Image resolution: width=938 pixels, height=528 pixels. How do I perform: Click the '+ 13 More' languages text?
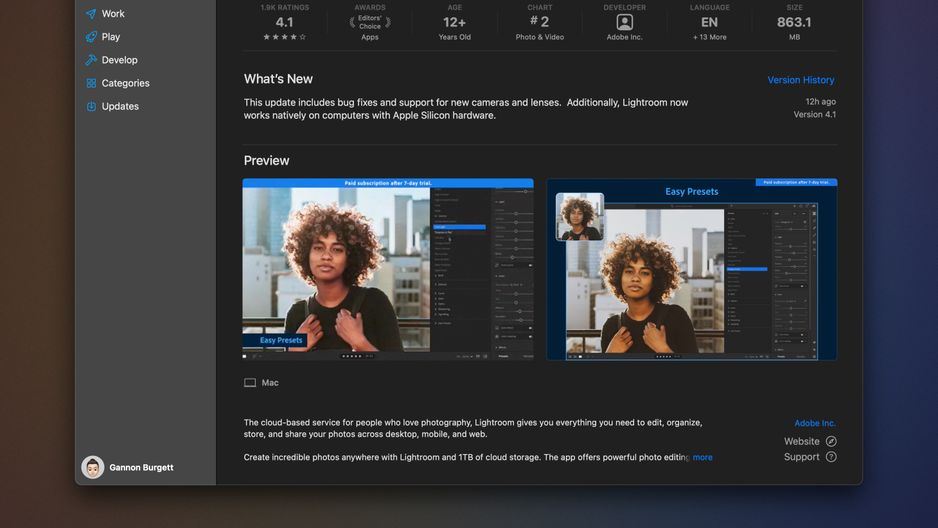[709, 37]
